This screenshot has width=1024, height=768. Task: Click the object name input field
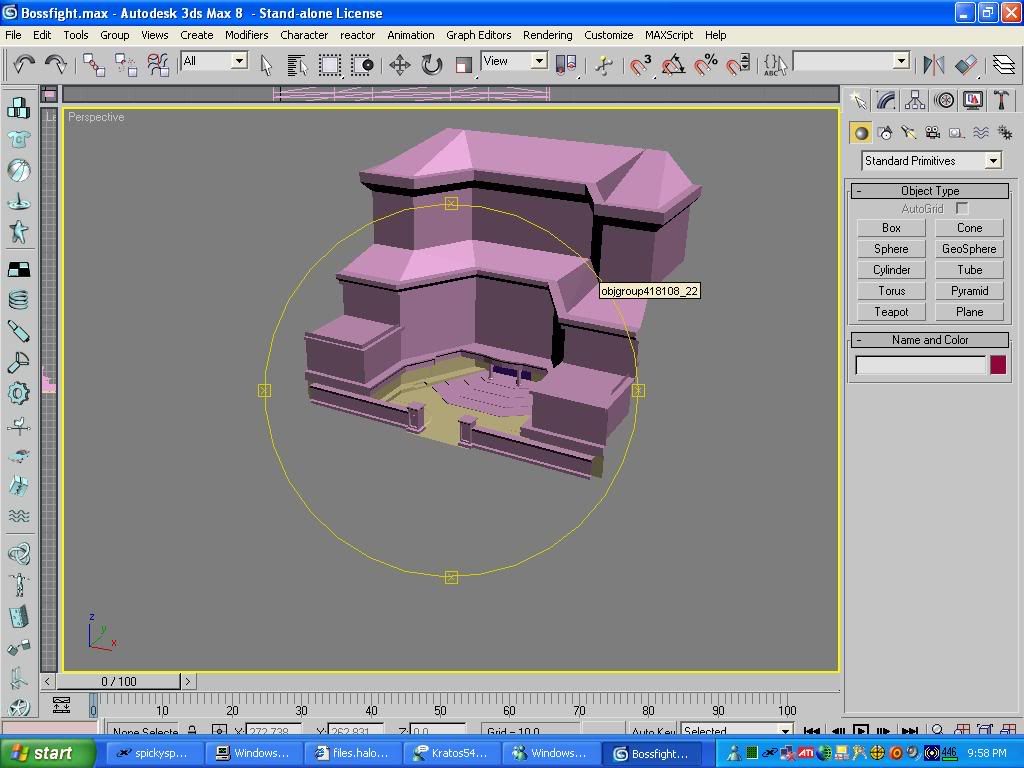[920, 365]
